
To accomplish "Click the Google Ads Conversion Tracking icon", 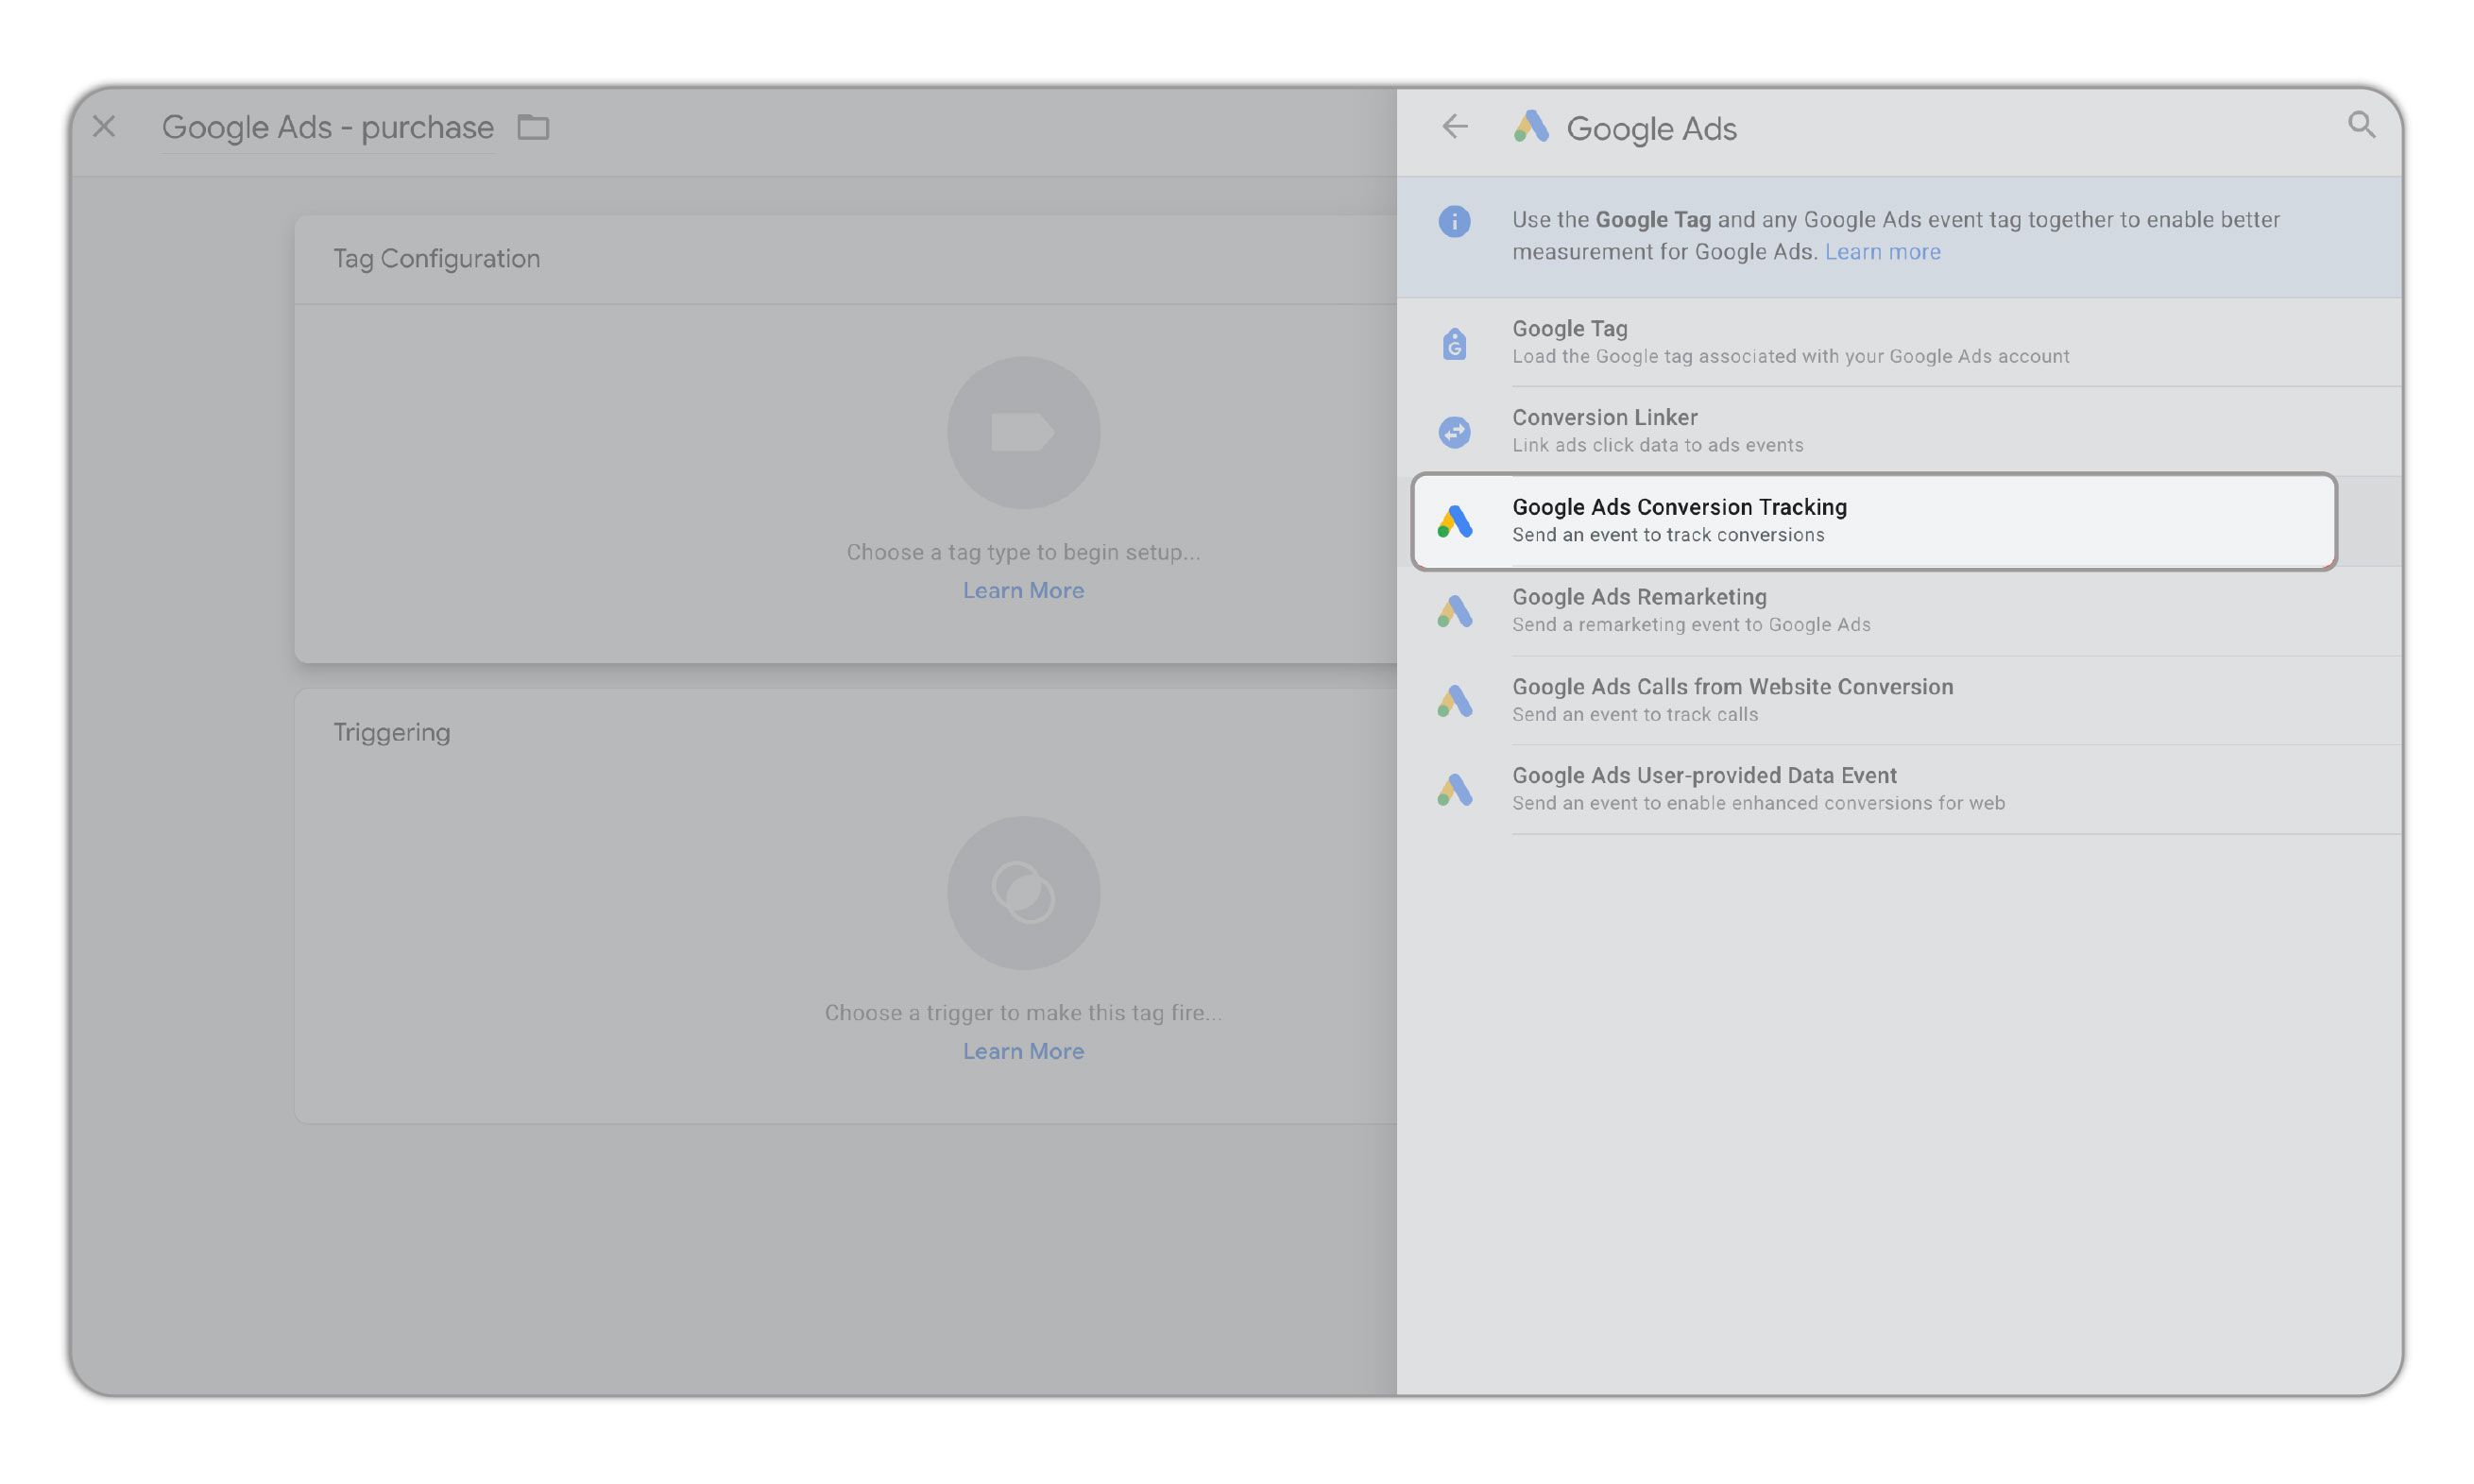I will pos(1454,521).
